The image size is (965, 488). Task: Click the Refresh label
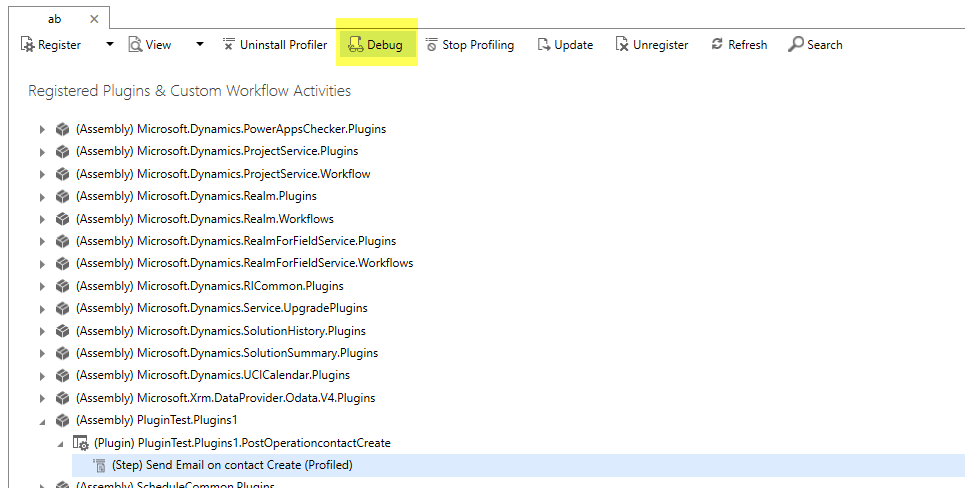click(748, 45)
